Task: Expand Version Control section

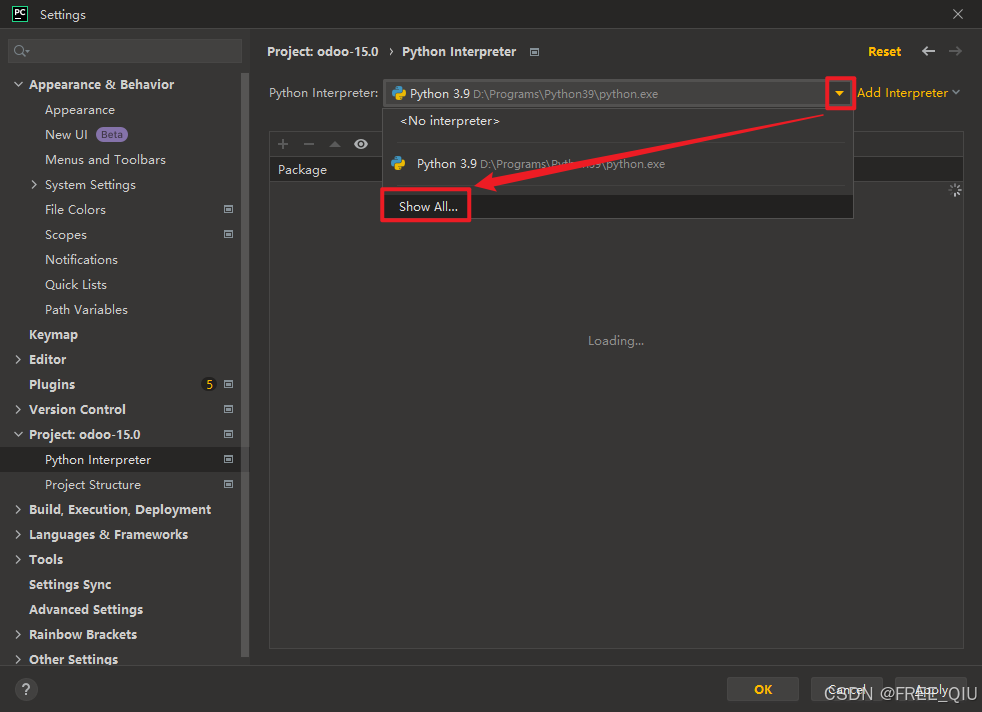Action: point(18,409)
